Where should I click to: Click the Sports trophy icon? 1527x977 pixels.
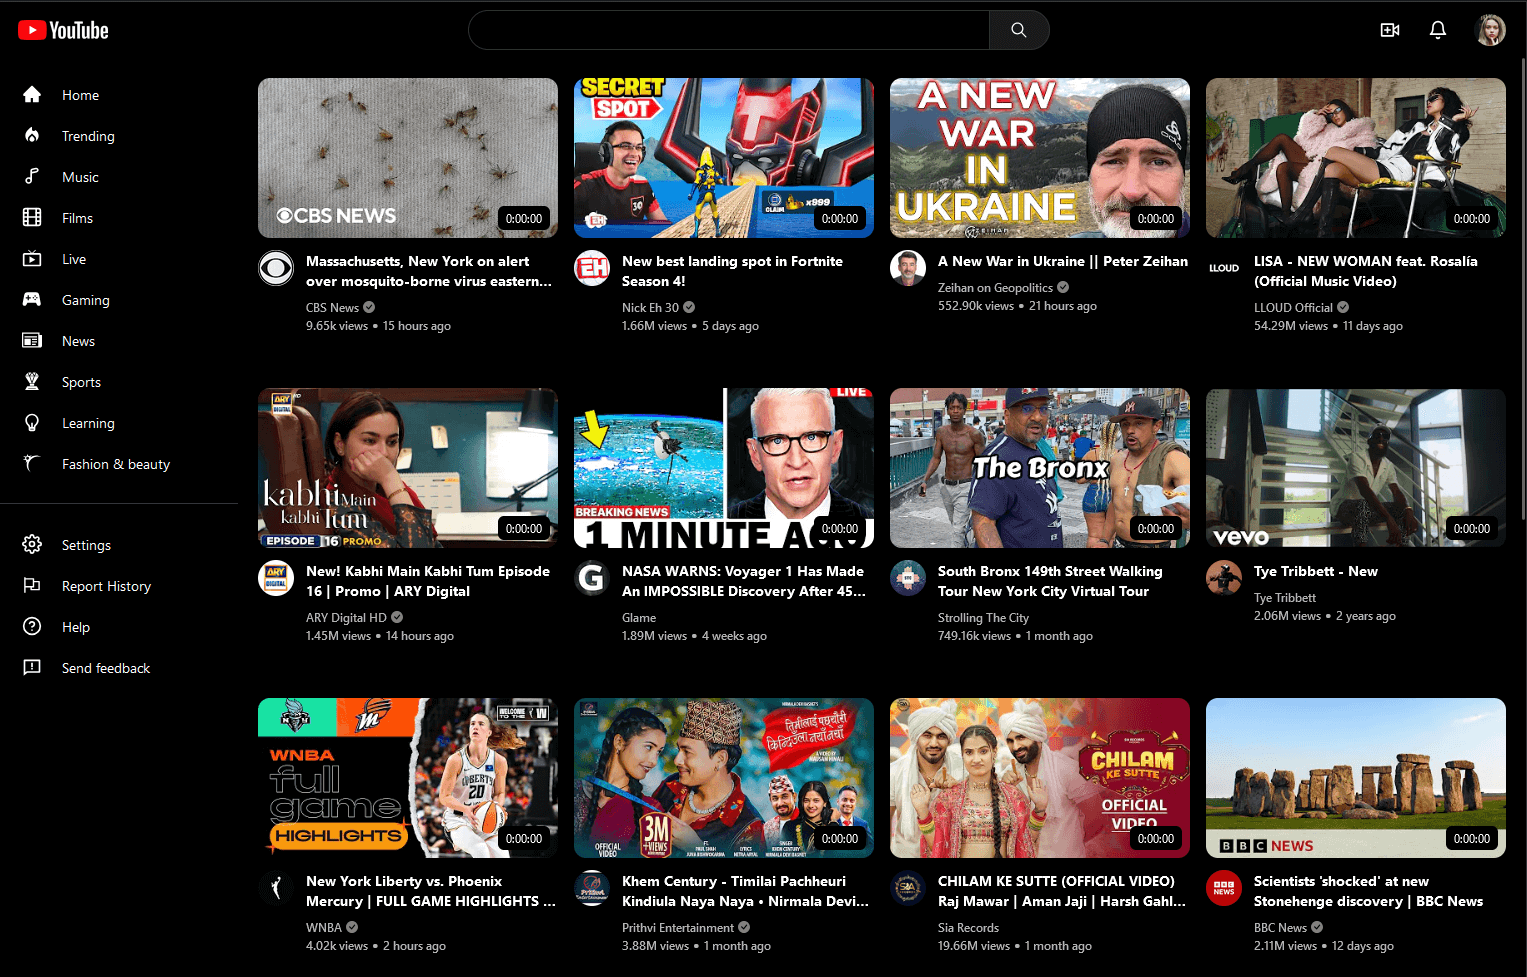pos(32,382)
